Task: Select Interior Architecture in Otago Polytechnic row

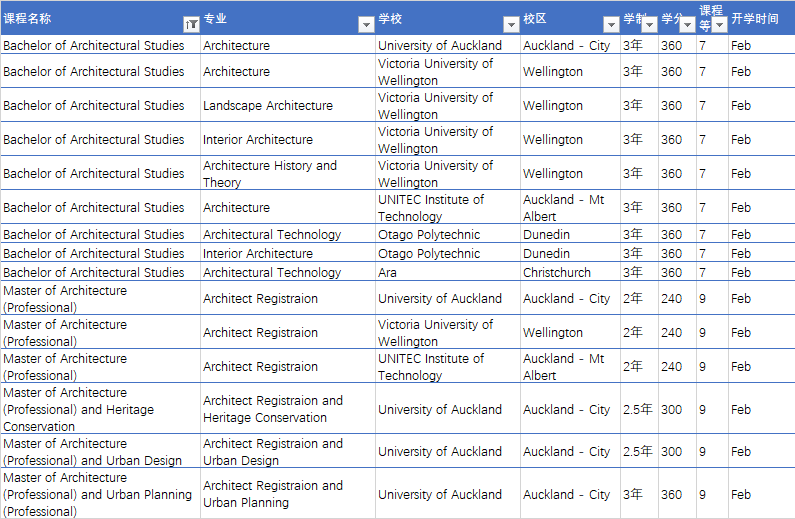Action: pyautogui.click(x=258, y=253)
